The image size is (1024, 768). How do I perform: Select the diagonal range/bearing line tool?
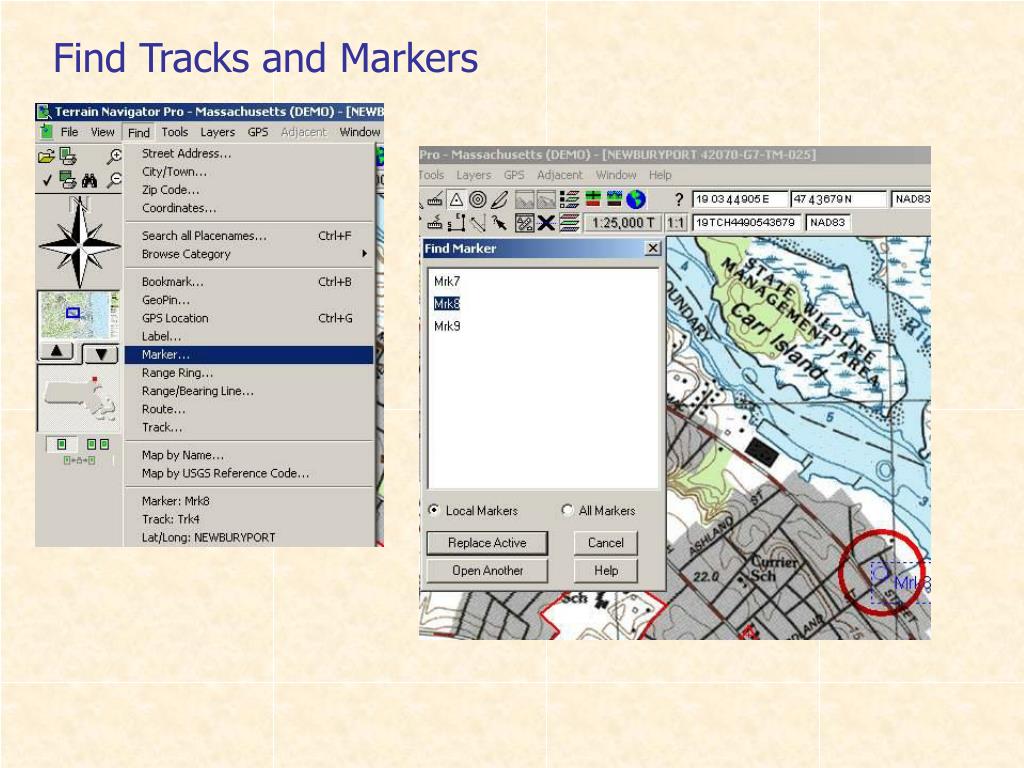(x=478, y=223)
